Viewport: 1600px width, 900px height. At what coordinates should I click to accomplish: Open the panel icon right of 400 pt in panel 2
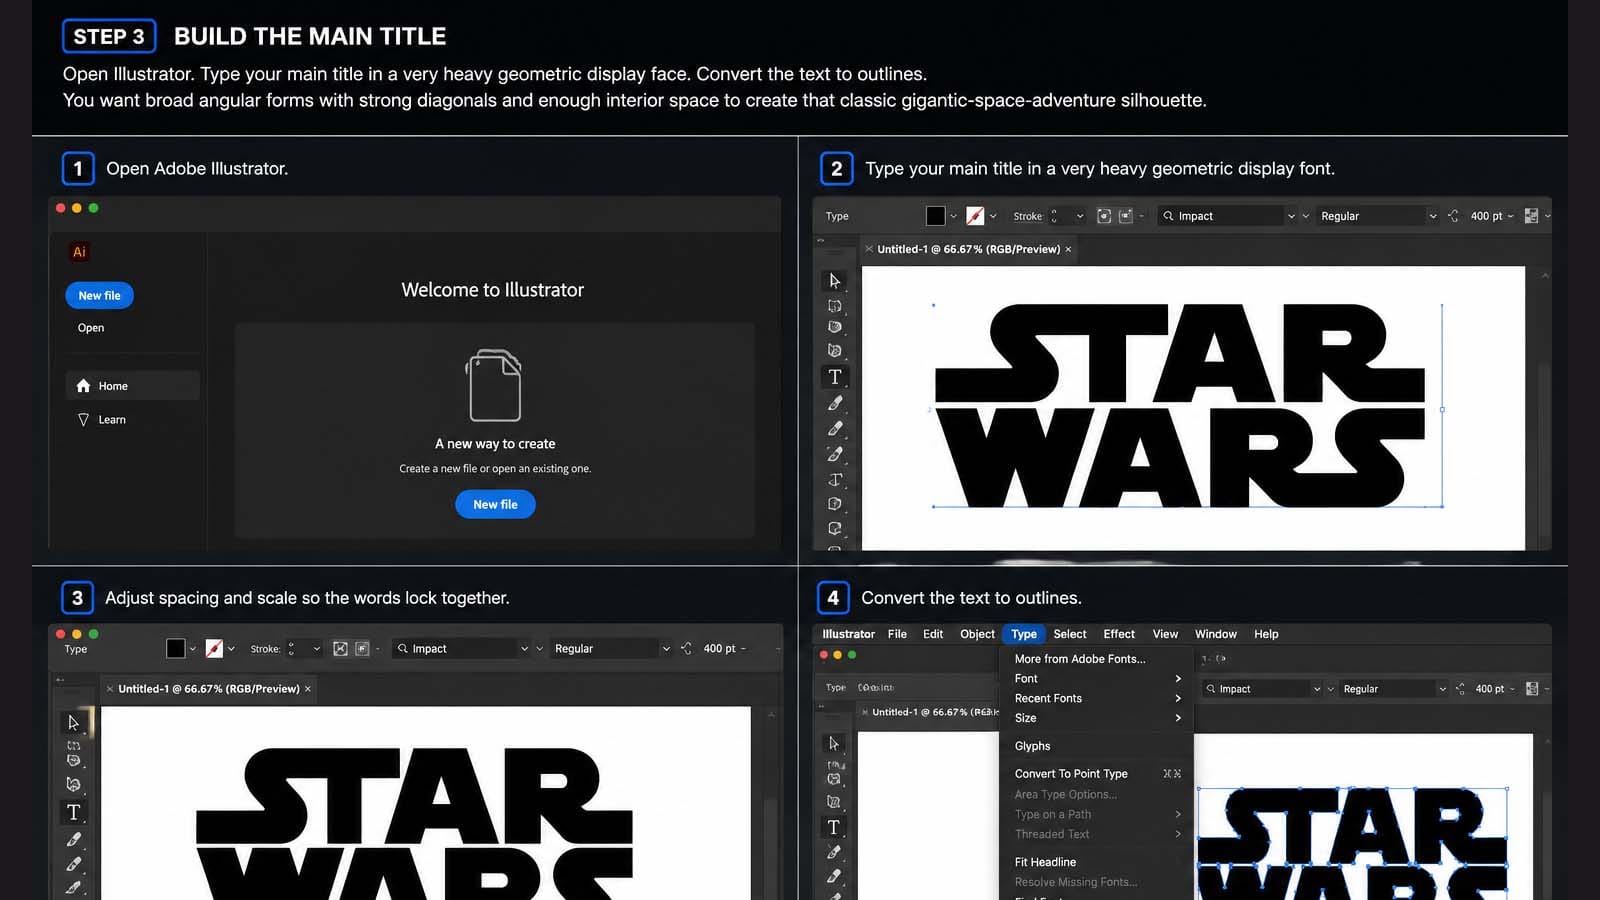coord(1531,216)
